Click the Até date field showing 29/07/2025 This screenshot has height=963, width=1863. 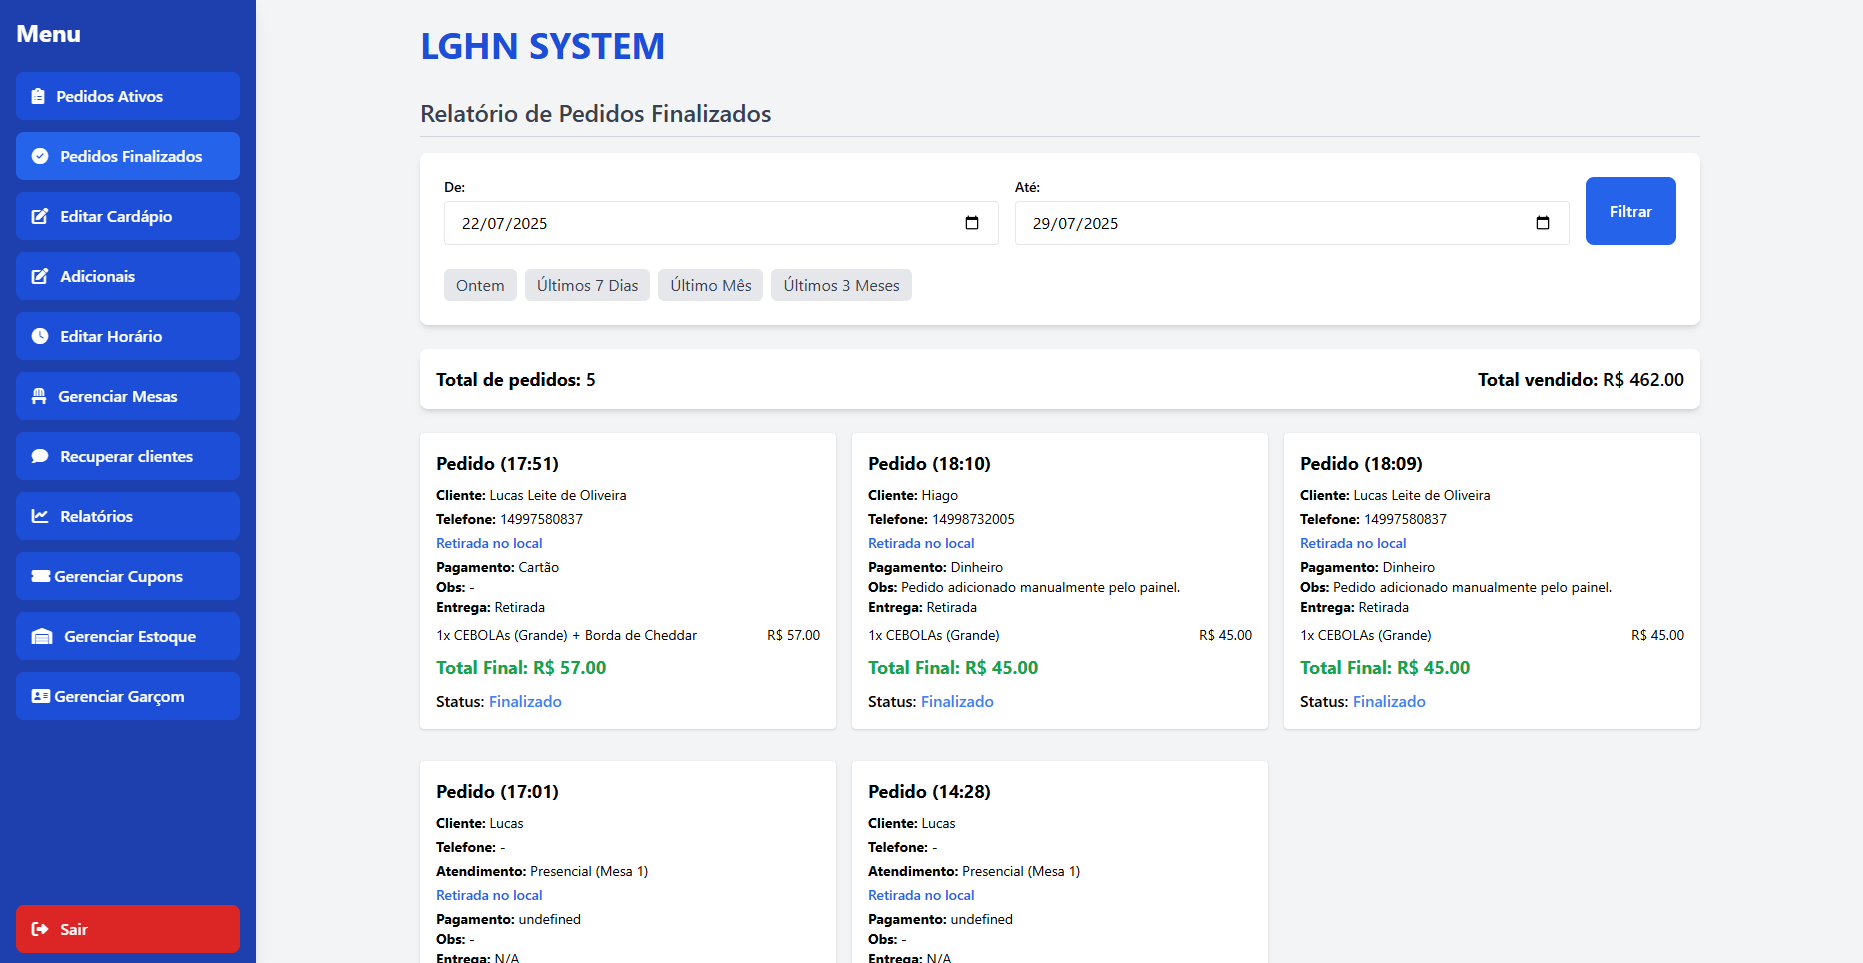click(x=1292, y=223)
